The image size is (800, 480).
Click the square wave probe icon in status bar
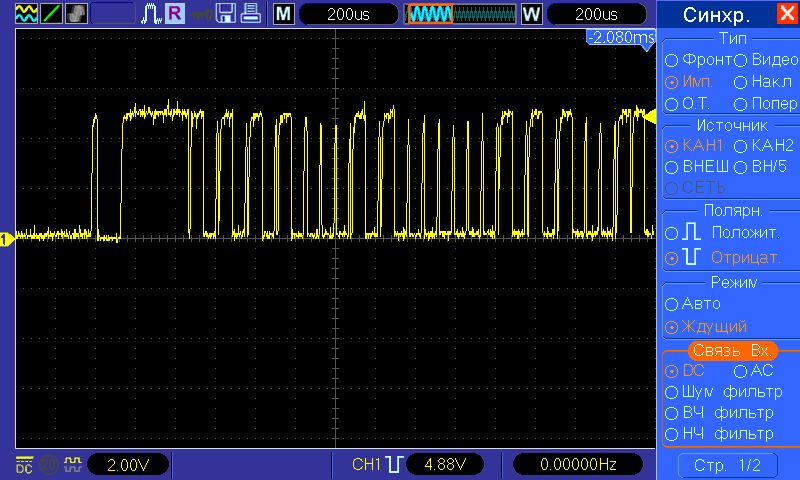pos(72,464)
